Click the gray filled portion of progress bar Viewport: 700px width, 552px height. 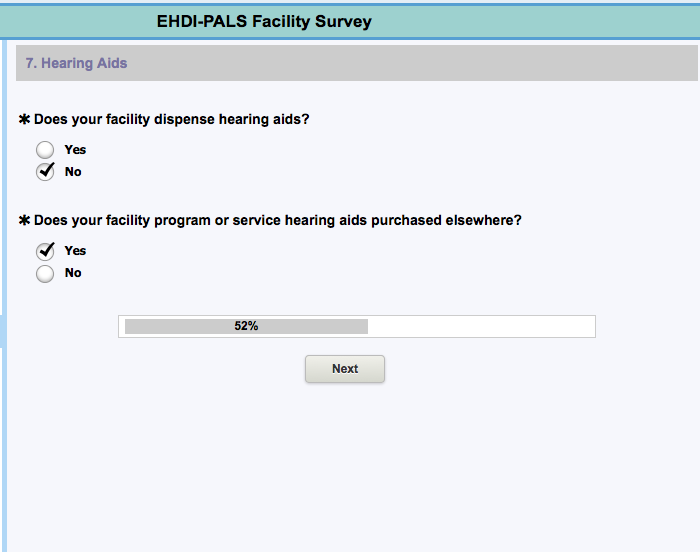click(170, 326)
